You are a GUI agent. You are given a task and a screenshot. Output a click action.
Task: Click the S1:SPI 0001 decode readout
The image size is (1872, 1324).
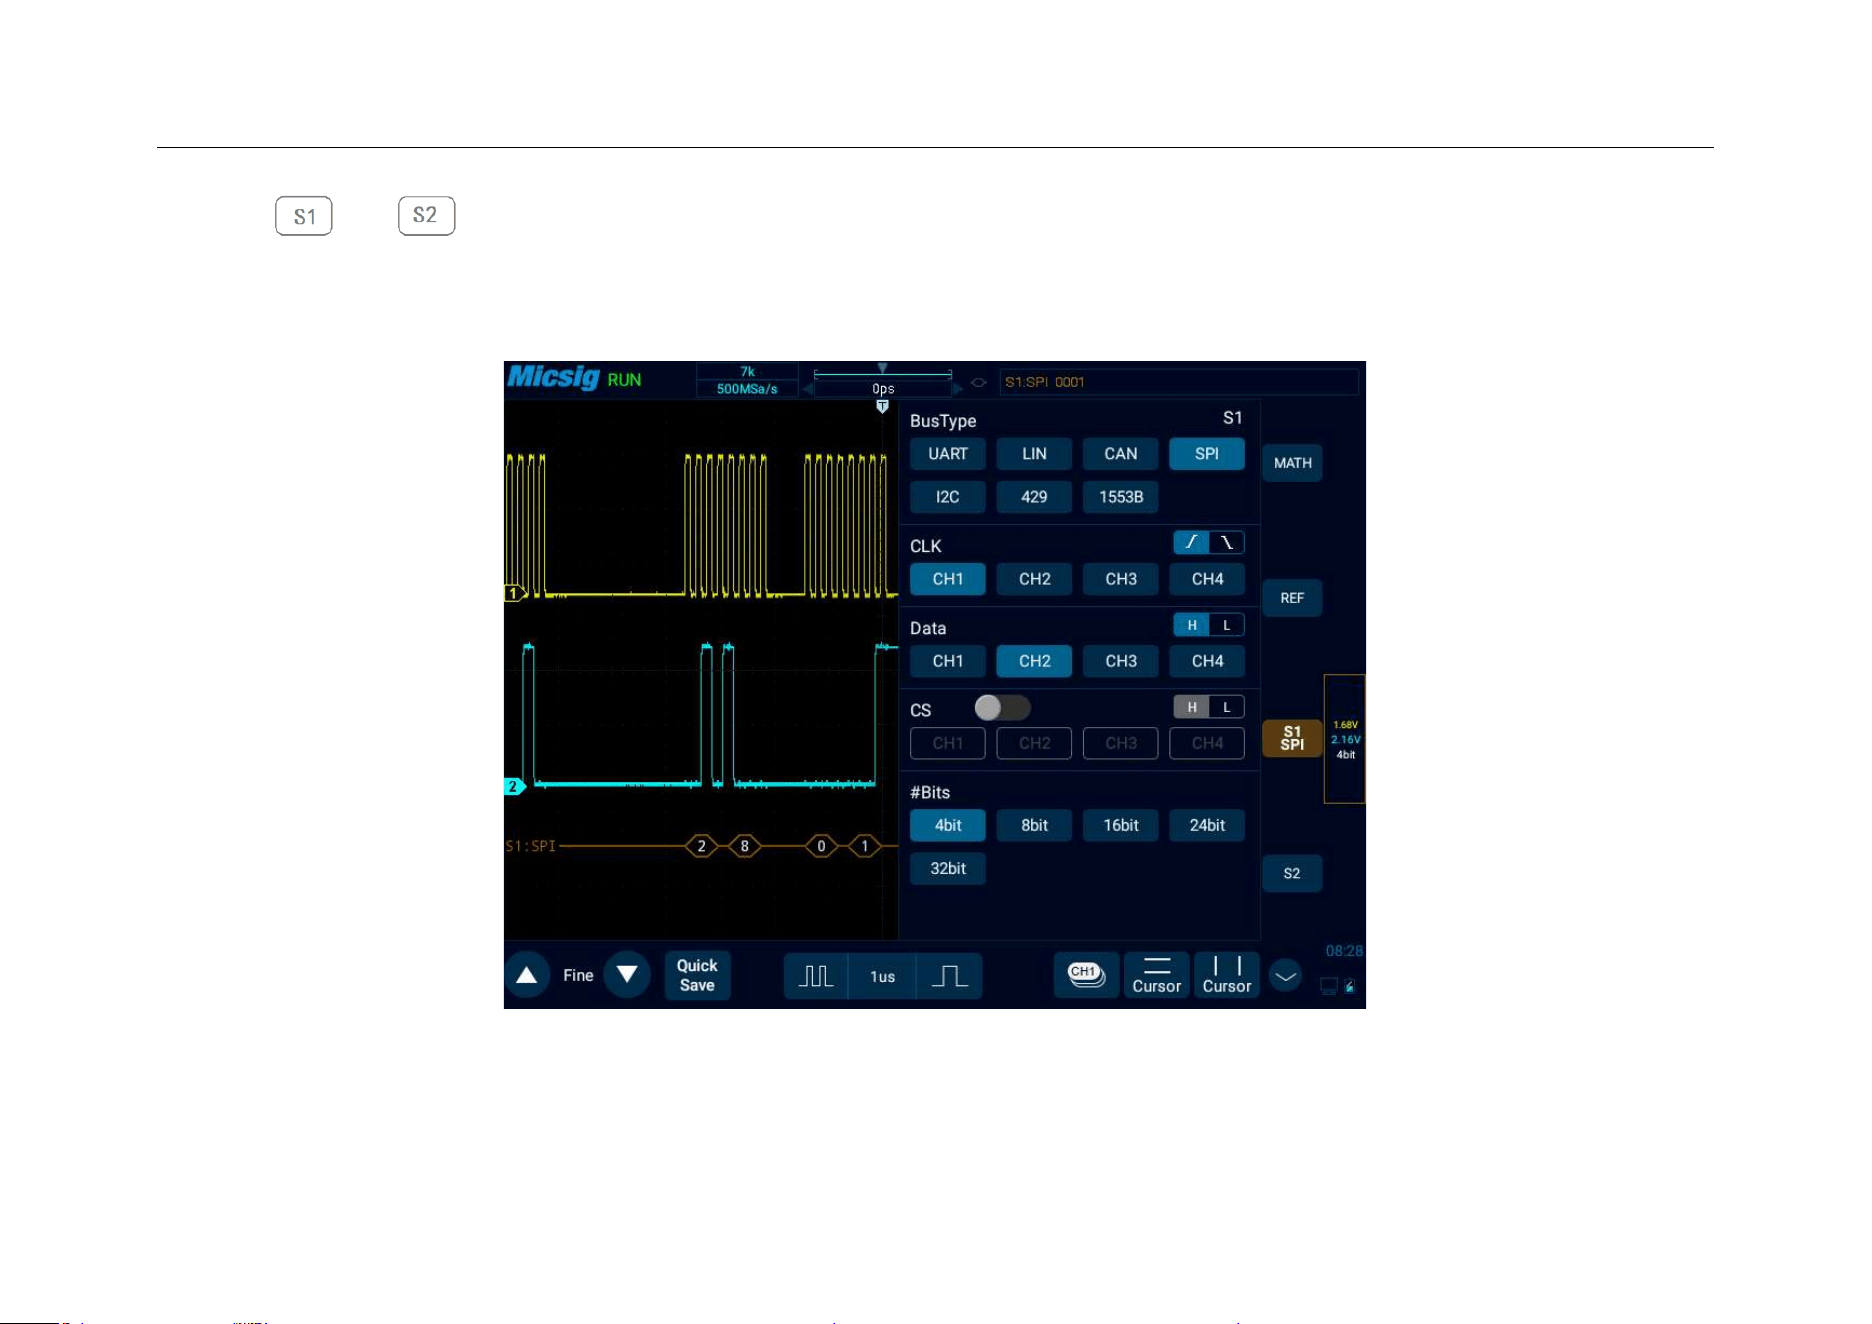1179,382
